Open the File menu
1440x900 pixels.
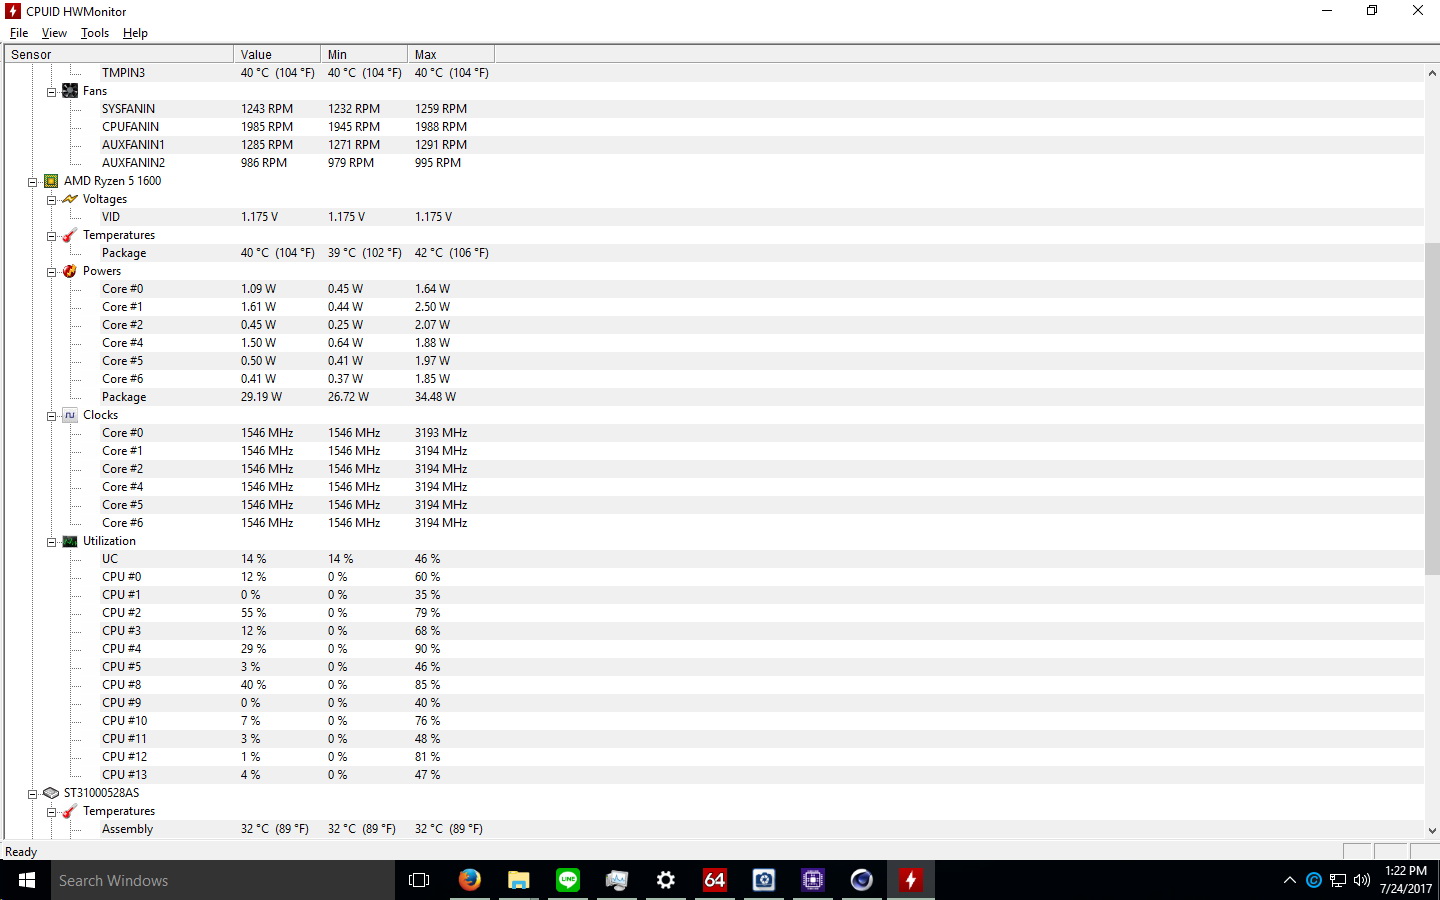point(19,33)
